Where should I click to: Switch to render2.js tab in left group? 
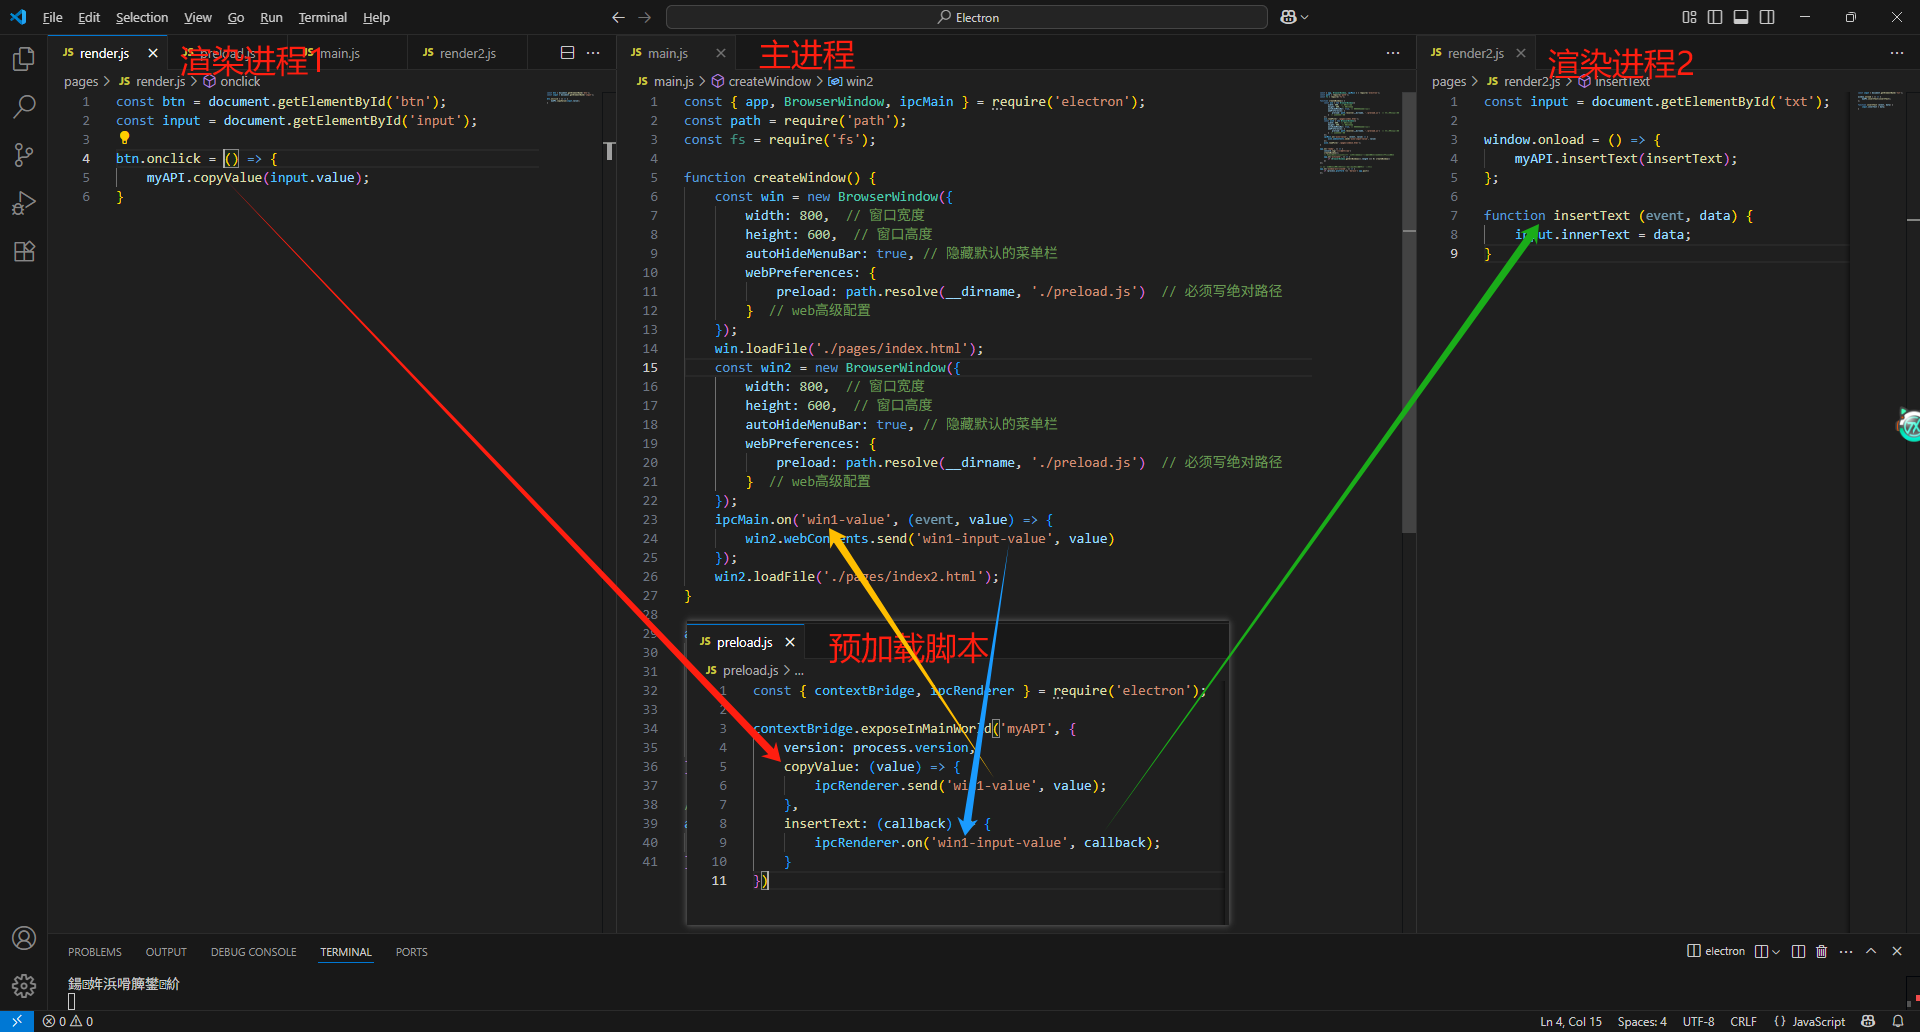[x=468, y=53]
